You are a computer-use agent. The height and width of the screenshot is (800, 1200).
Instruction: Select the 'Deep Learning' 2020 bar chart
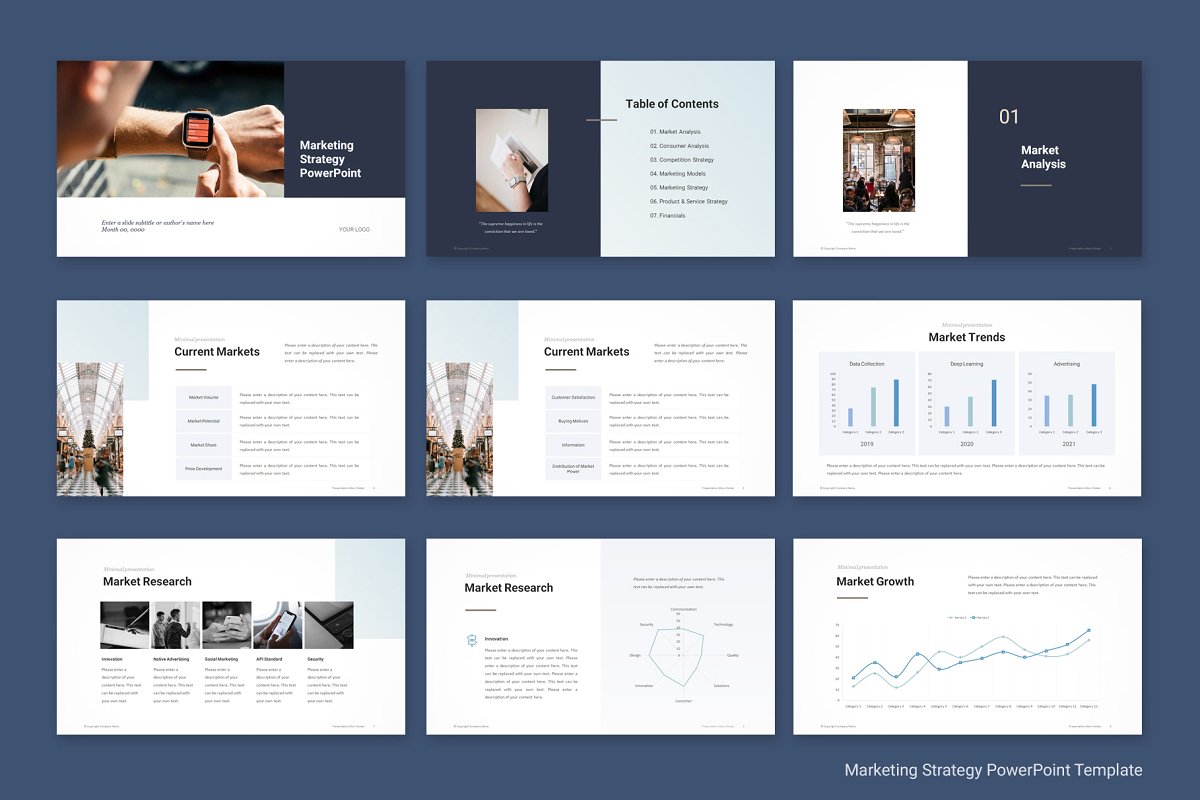pos(966,402)
